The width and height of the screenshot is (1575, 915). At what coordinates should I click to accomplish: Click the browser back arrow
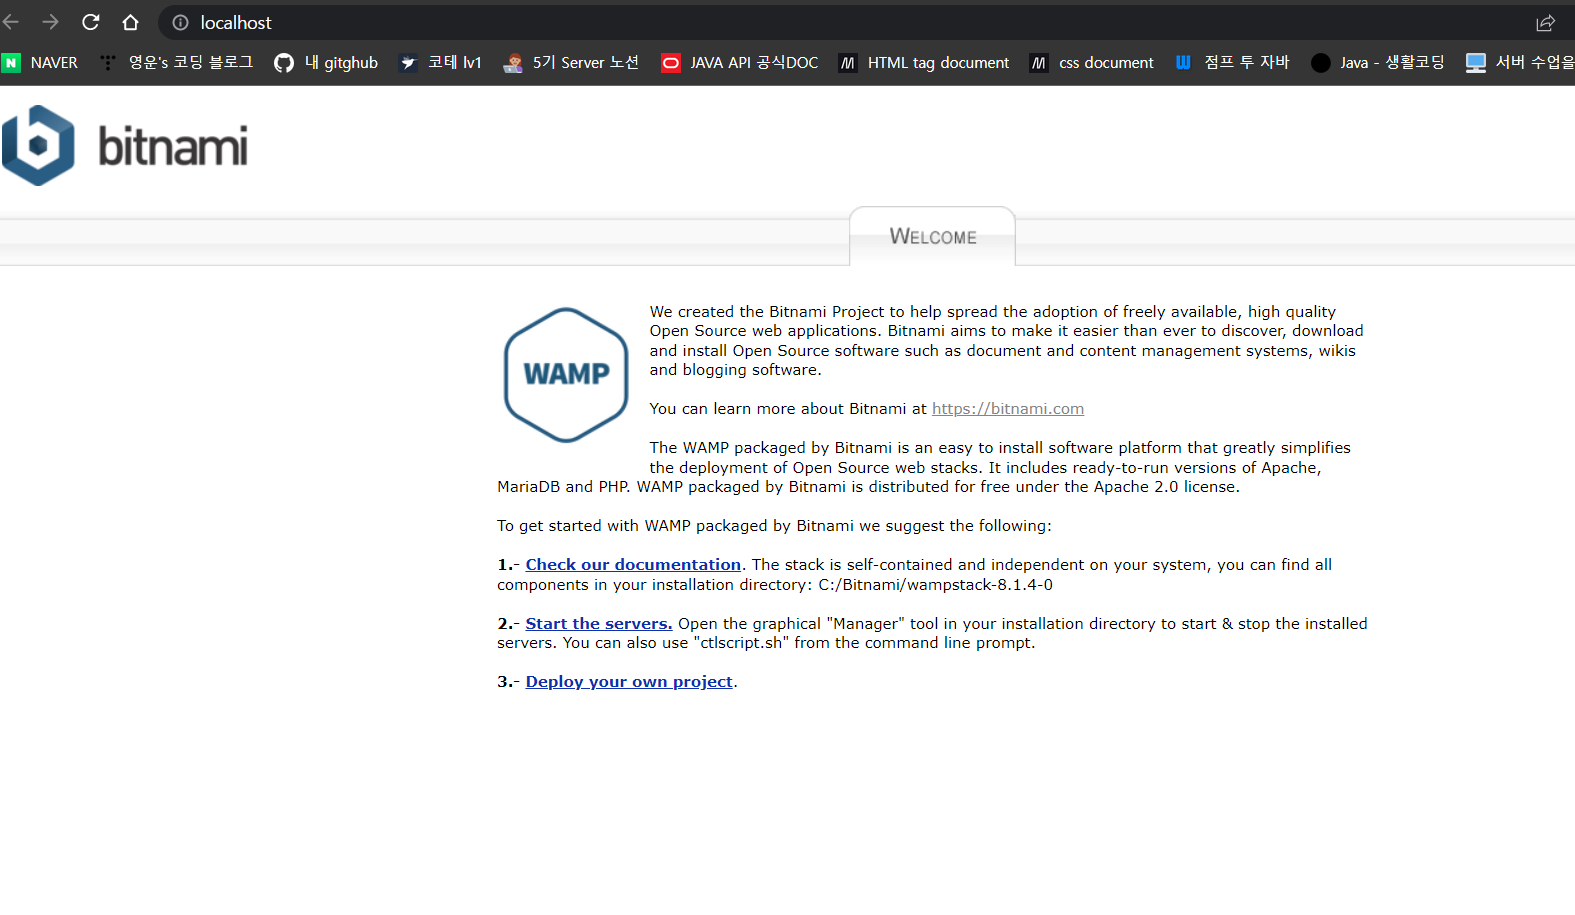[11, 22]
